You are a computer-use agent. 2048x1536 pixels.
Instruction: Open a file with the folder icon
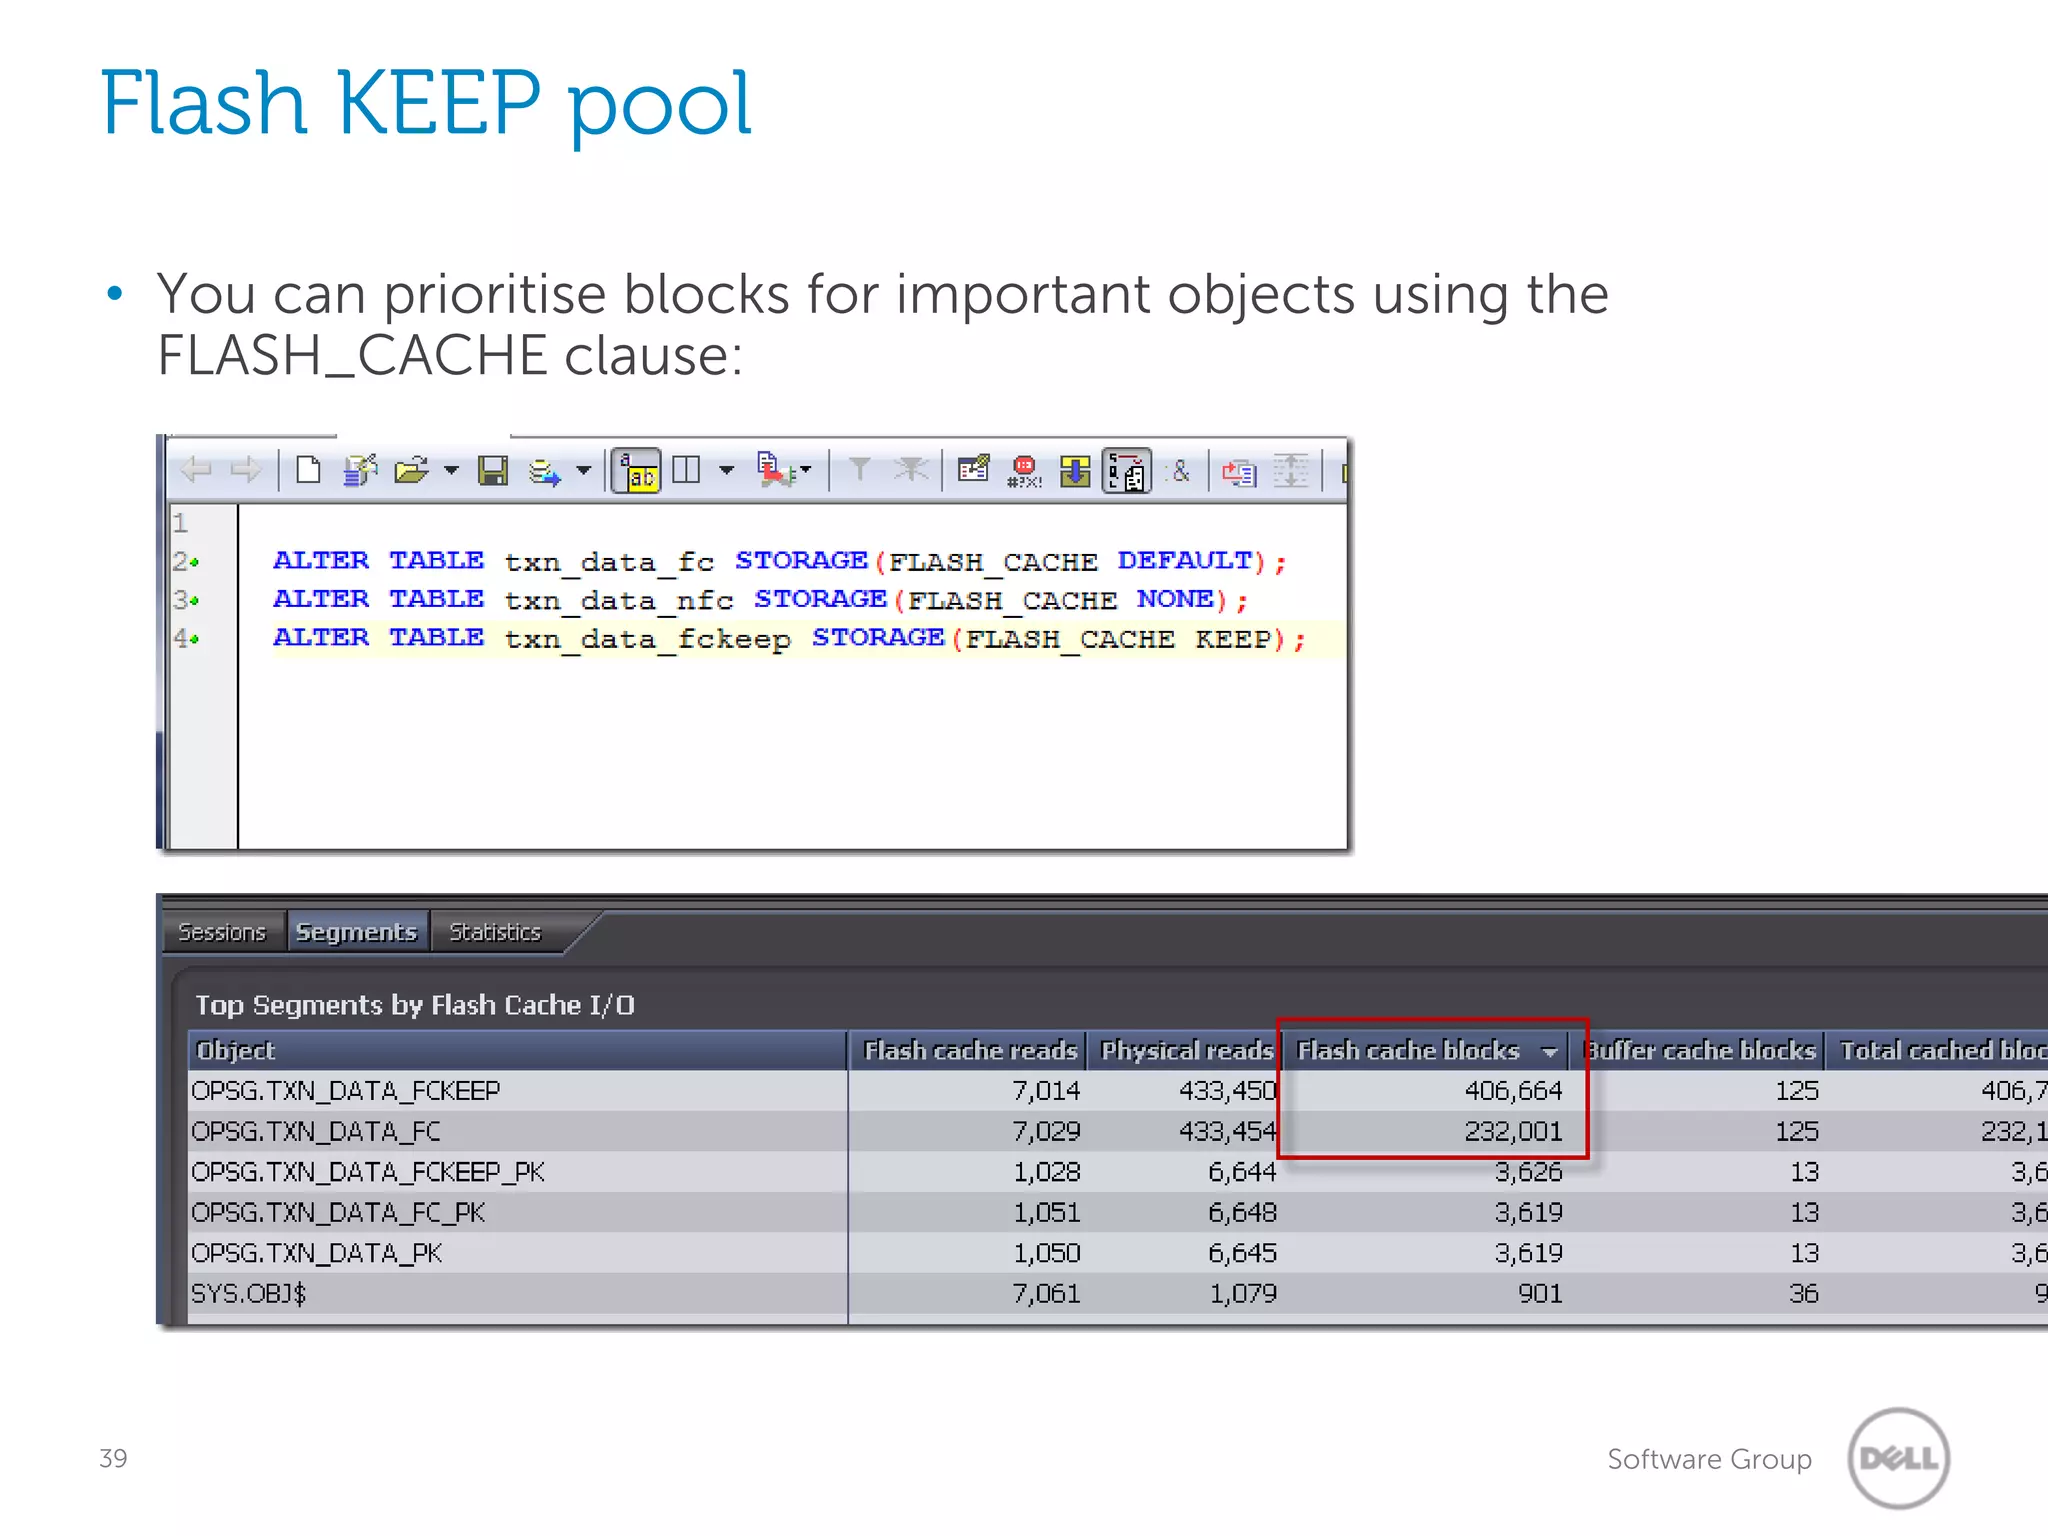coord(411,470)
